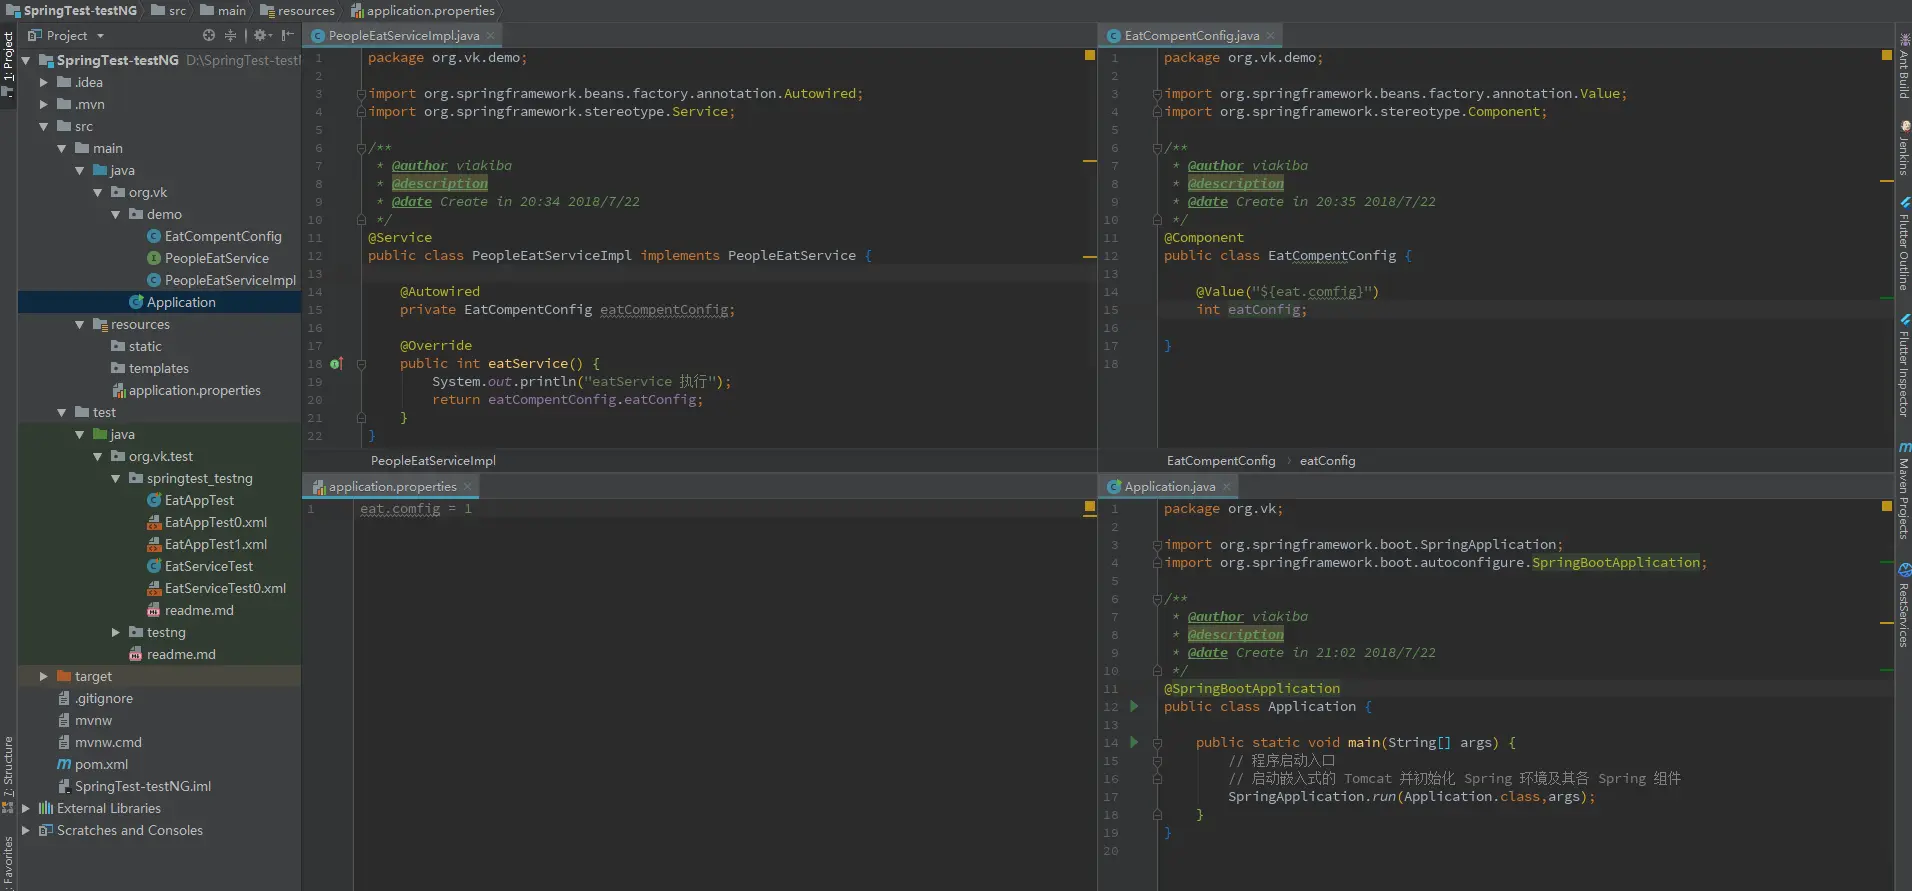
Task: Expand External Libraries node
Action: tap(26, 808)
